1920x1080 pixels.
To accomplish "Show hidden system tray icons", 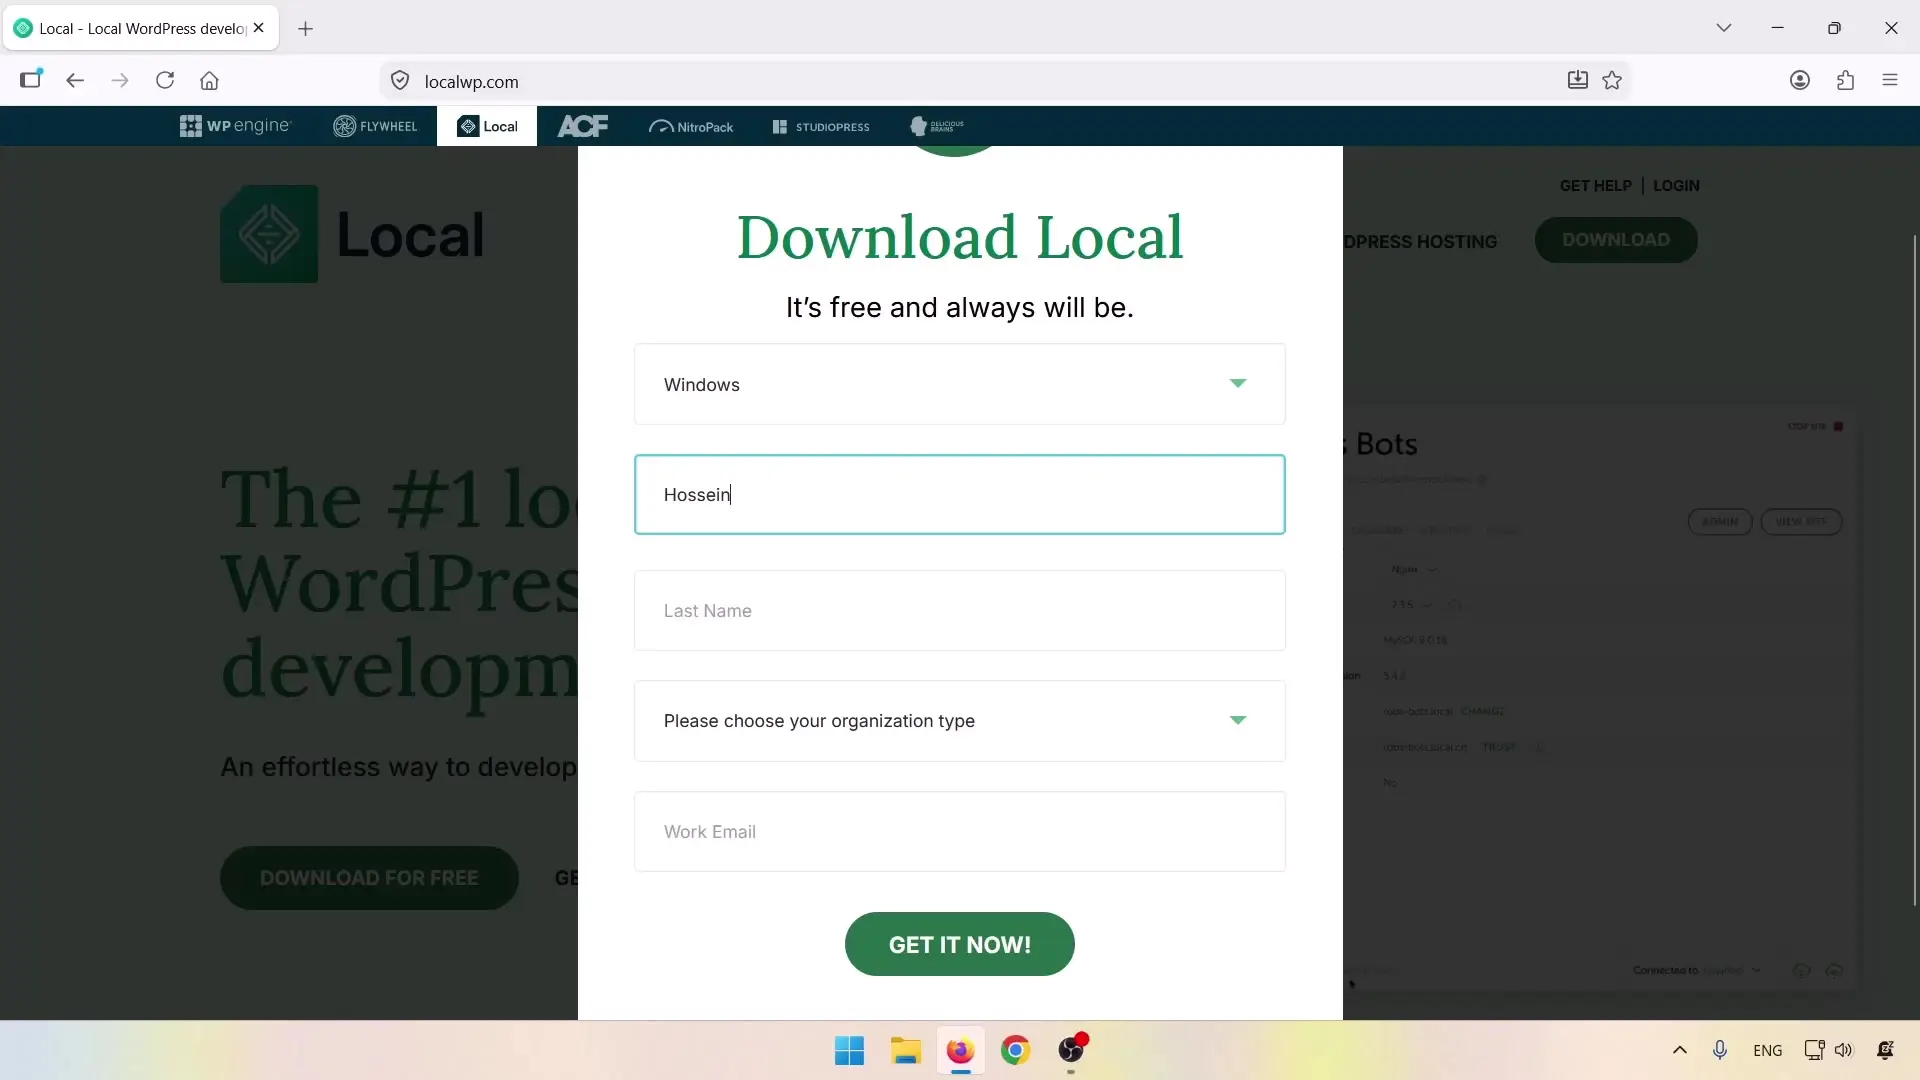I will [x=1679, y=1050].
